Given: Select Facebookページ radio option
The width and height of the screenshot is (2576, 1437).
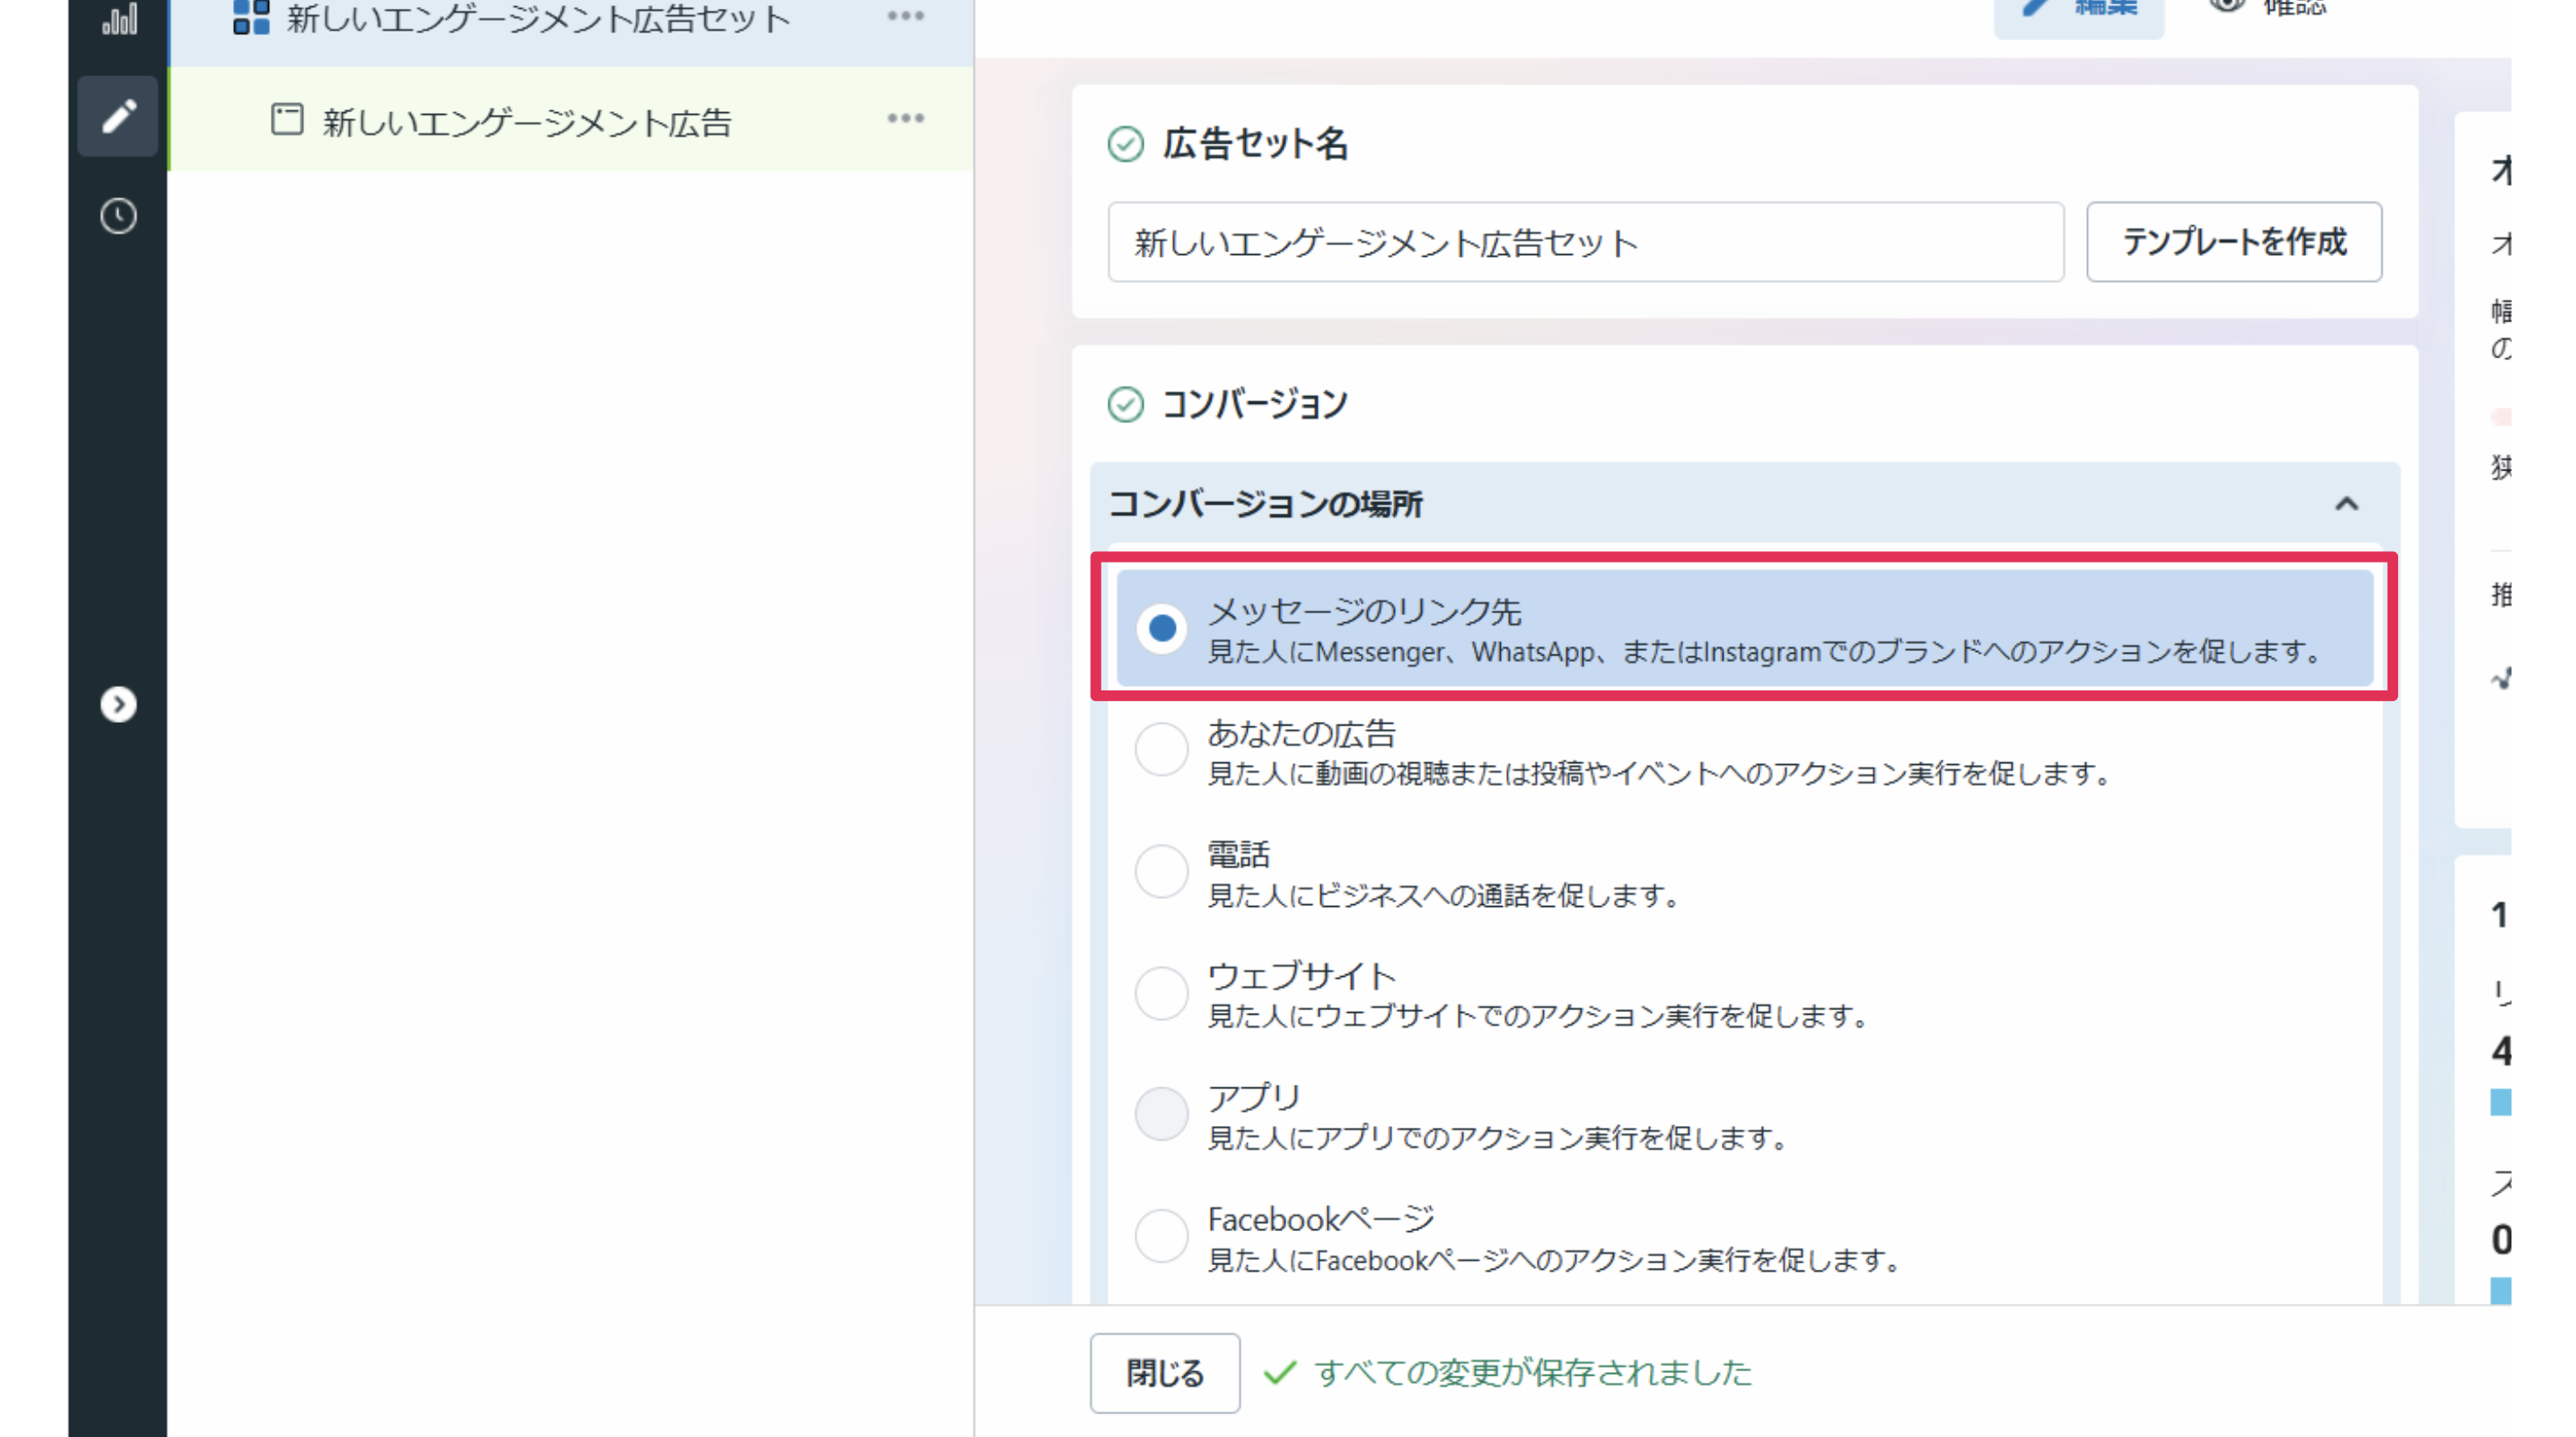Looking at the screenshot, I should click(x=1161, y=1236).
